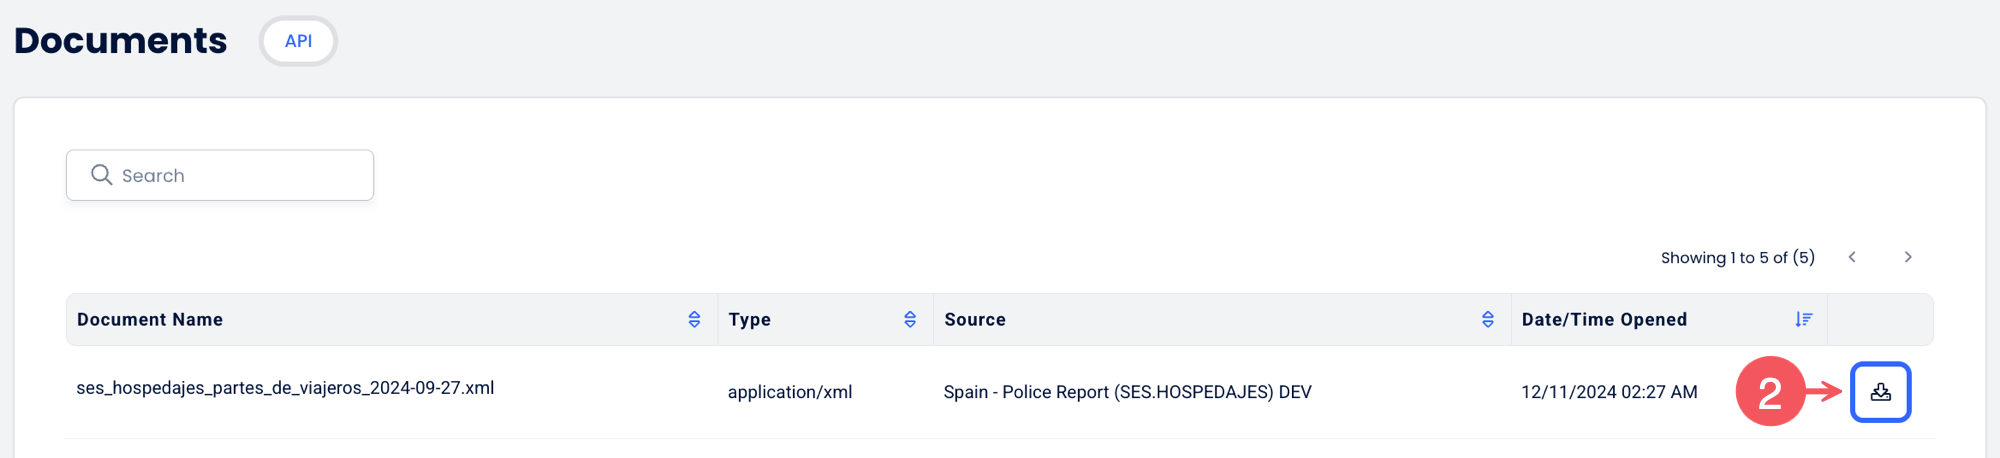Sort by Document Name column arrows
2000x458 pixels.
[694, 319]
